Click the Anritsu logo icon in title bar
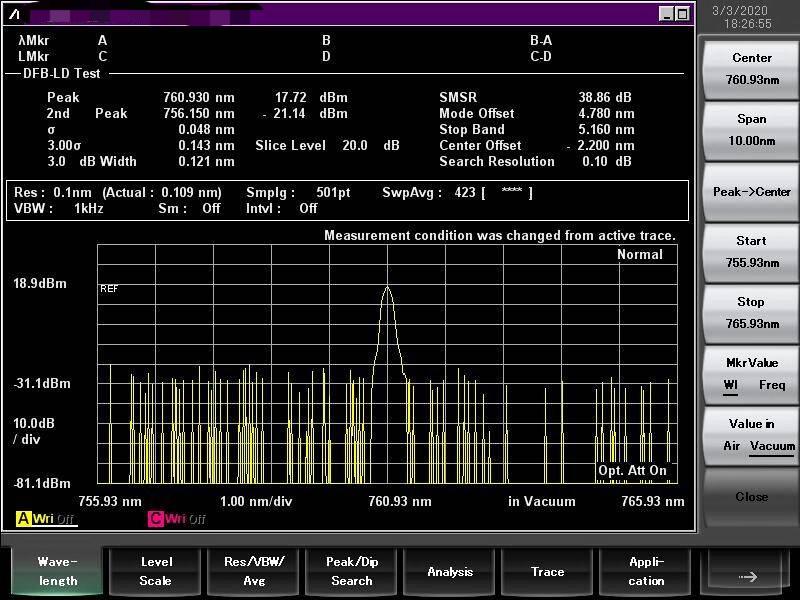This screenshot has height=600, width=800. pyautogui.click(x=14, y=13)
